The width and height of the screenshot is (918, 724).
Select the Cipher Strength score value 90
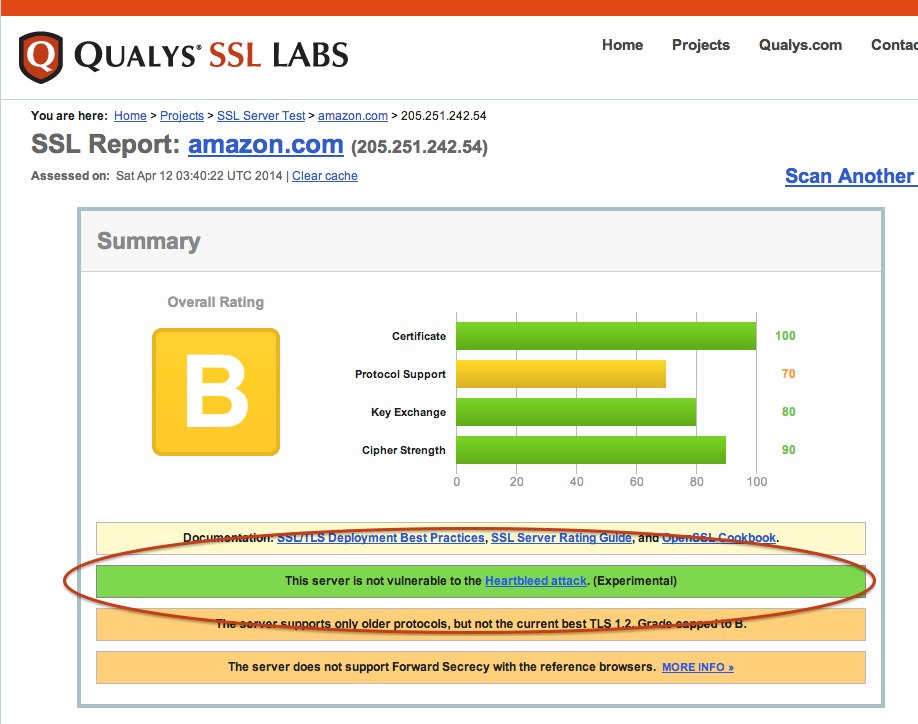[789, 450]
